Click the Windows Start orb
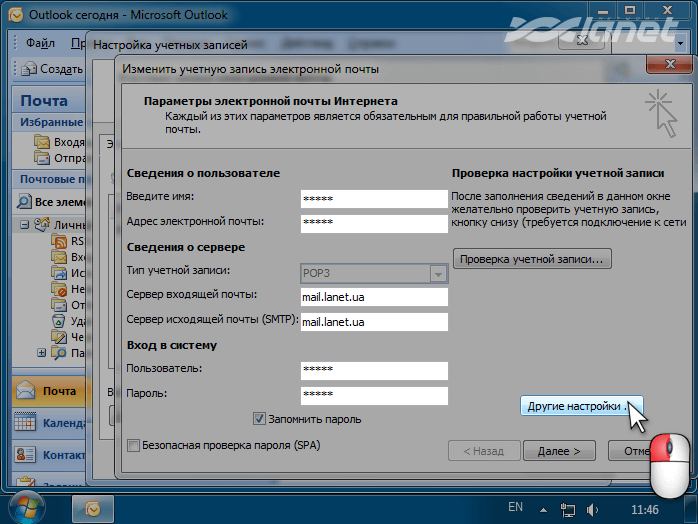 [x=24, y=507]
